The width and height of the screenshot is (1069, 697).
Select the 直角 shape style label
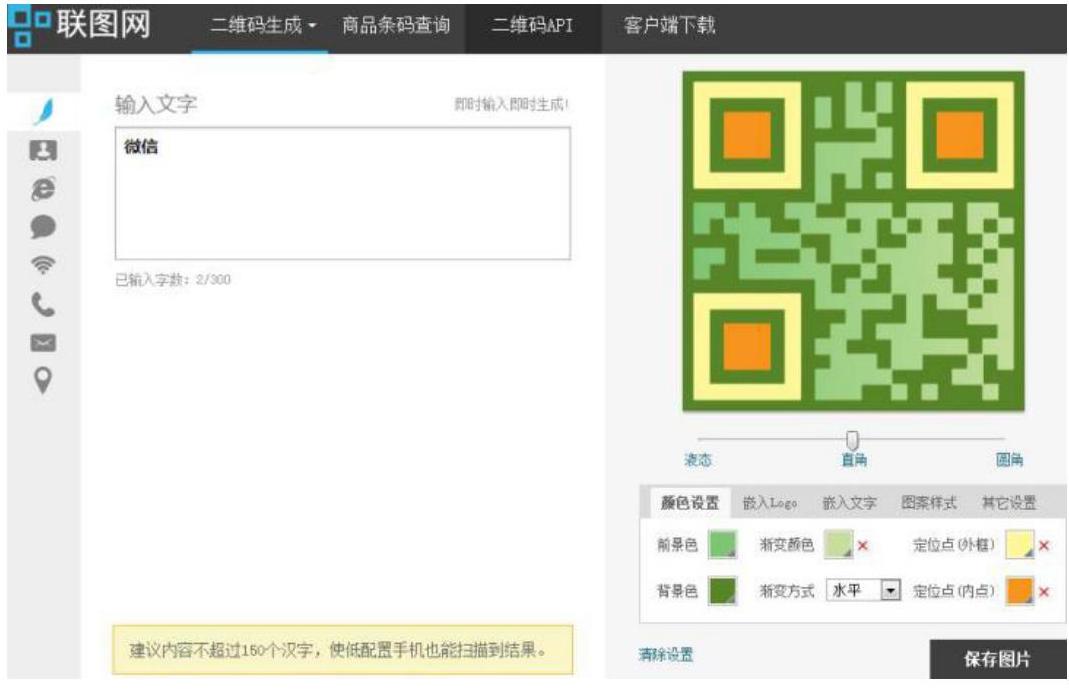coord(854,460)
